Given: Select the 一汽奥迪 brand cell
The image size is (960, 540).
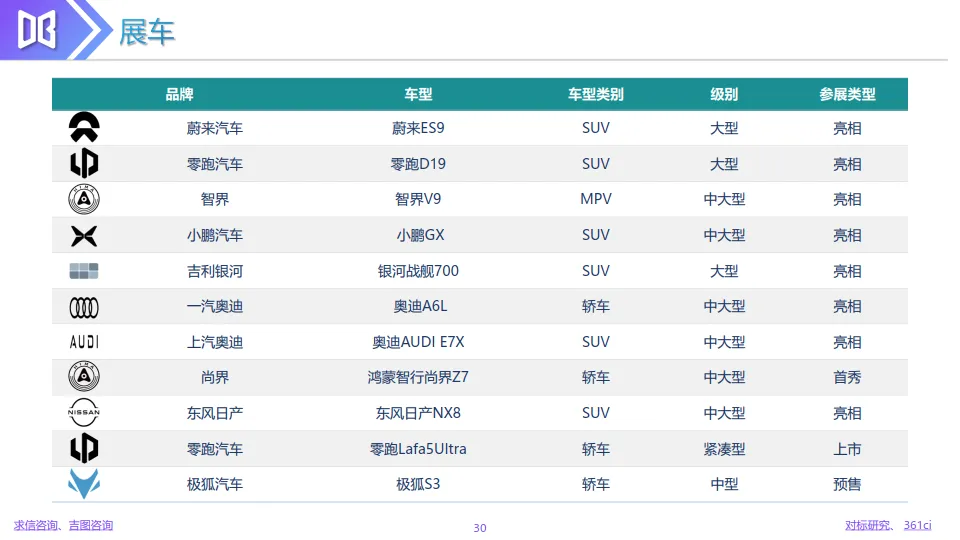Looking at the screenshot, I should (215, 306).
